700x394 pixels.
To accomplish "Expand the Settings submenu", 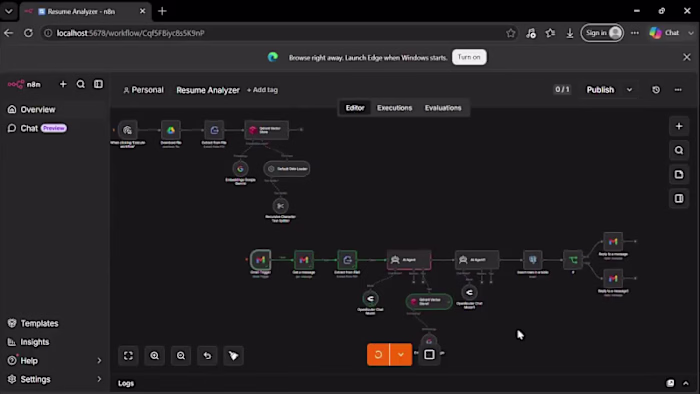I will pyautogui.click(x=55, y=379).
